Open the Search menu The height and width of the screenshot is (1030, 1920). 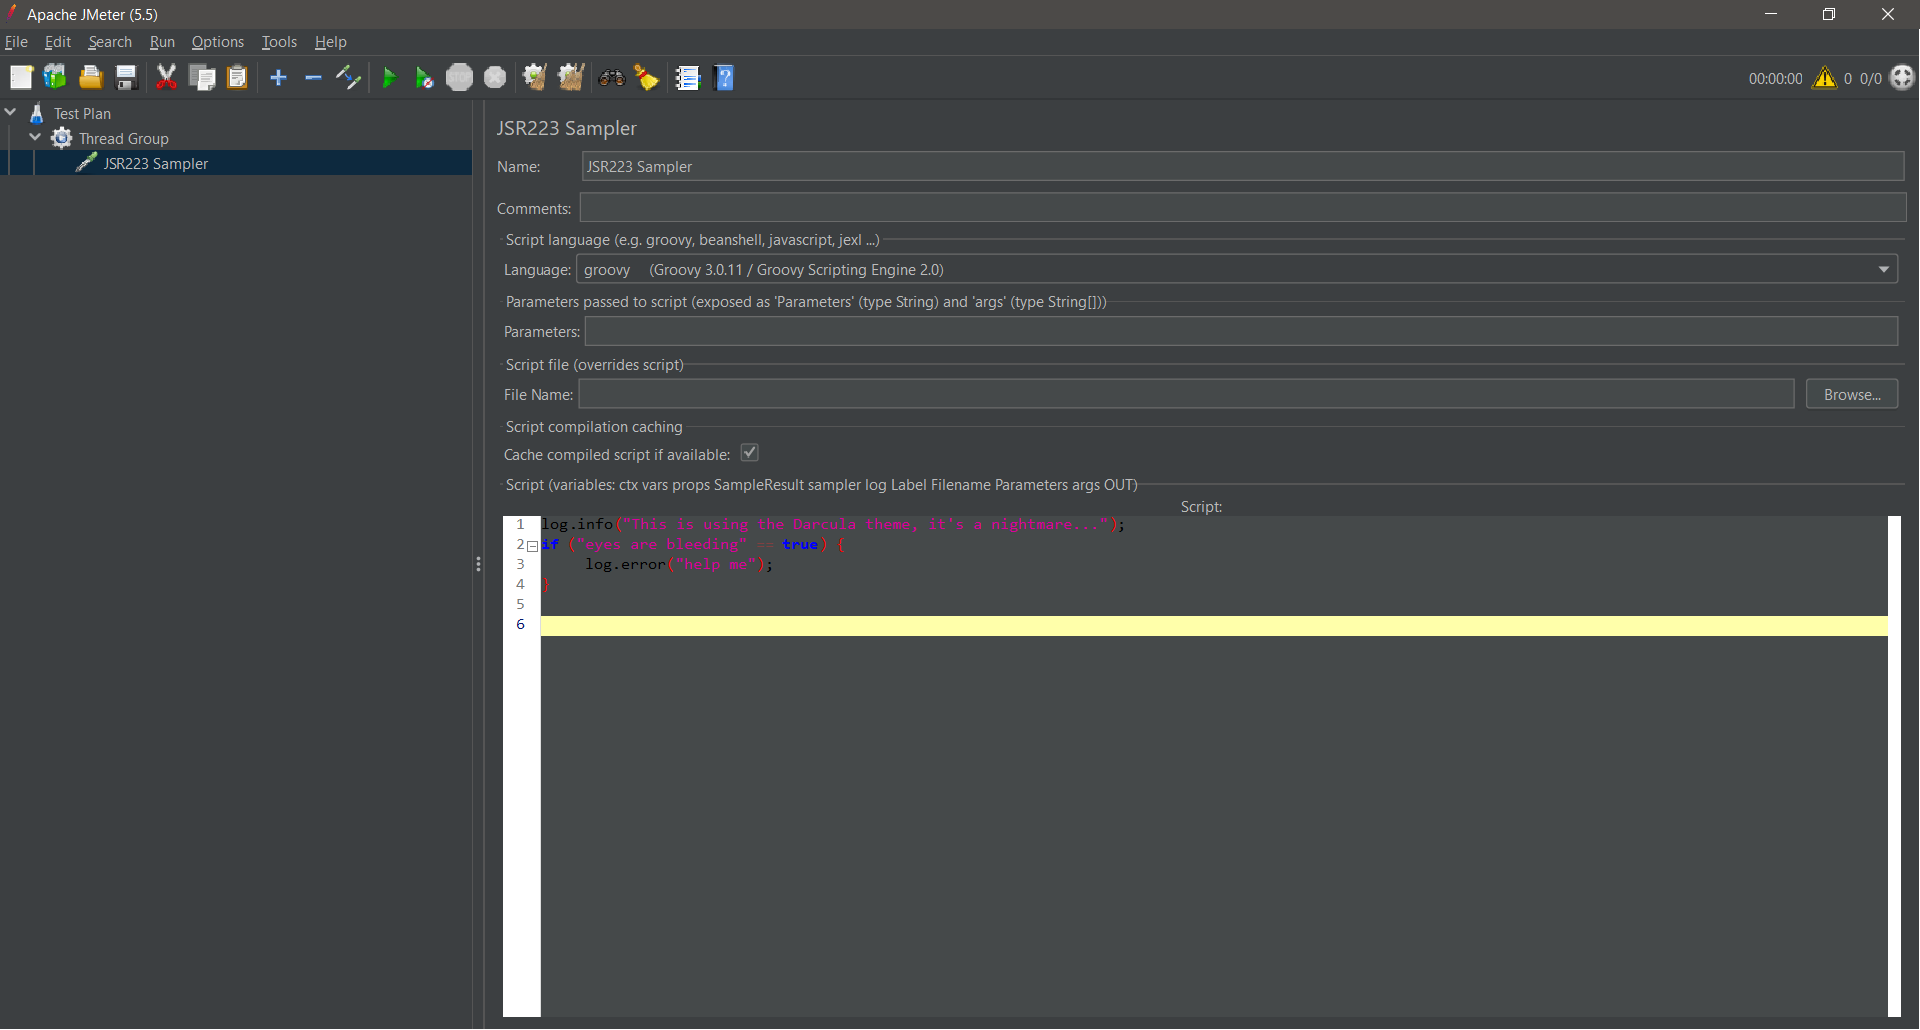click(110, 42)
